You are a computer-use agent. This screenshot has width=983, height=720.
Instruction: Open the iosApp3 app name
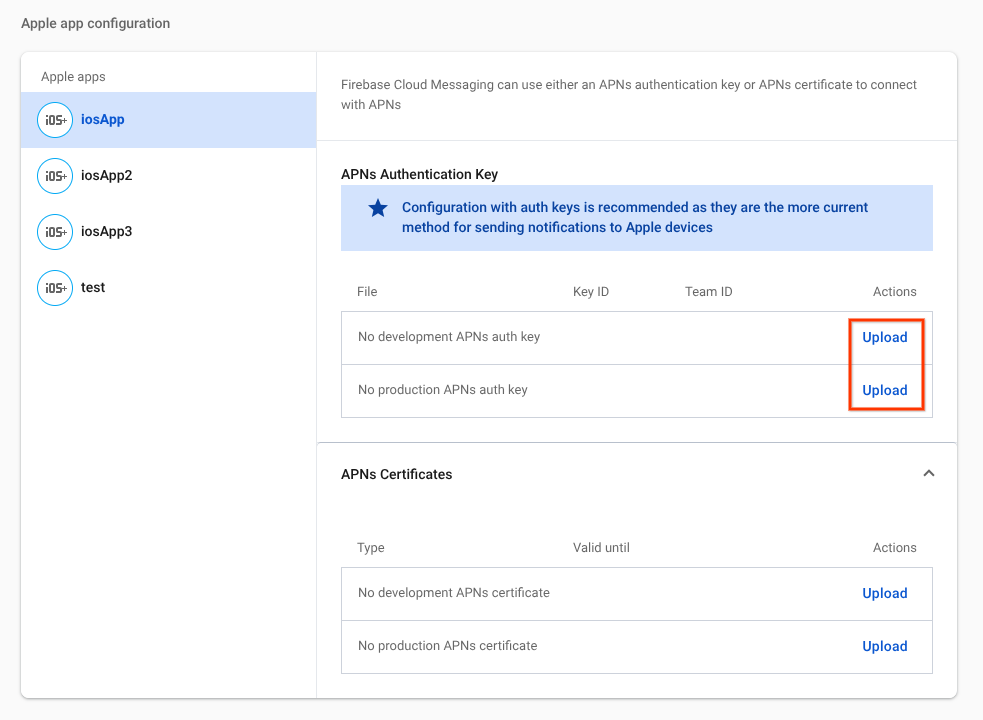tap(106, 232)
